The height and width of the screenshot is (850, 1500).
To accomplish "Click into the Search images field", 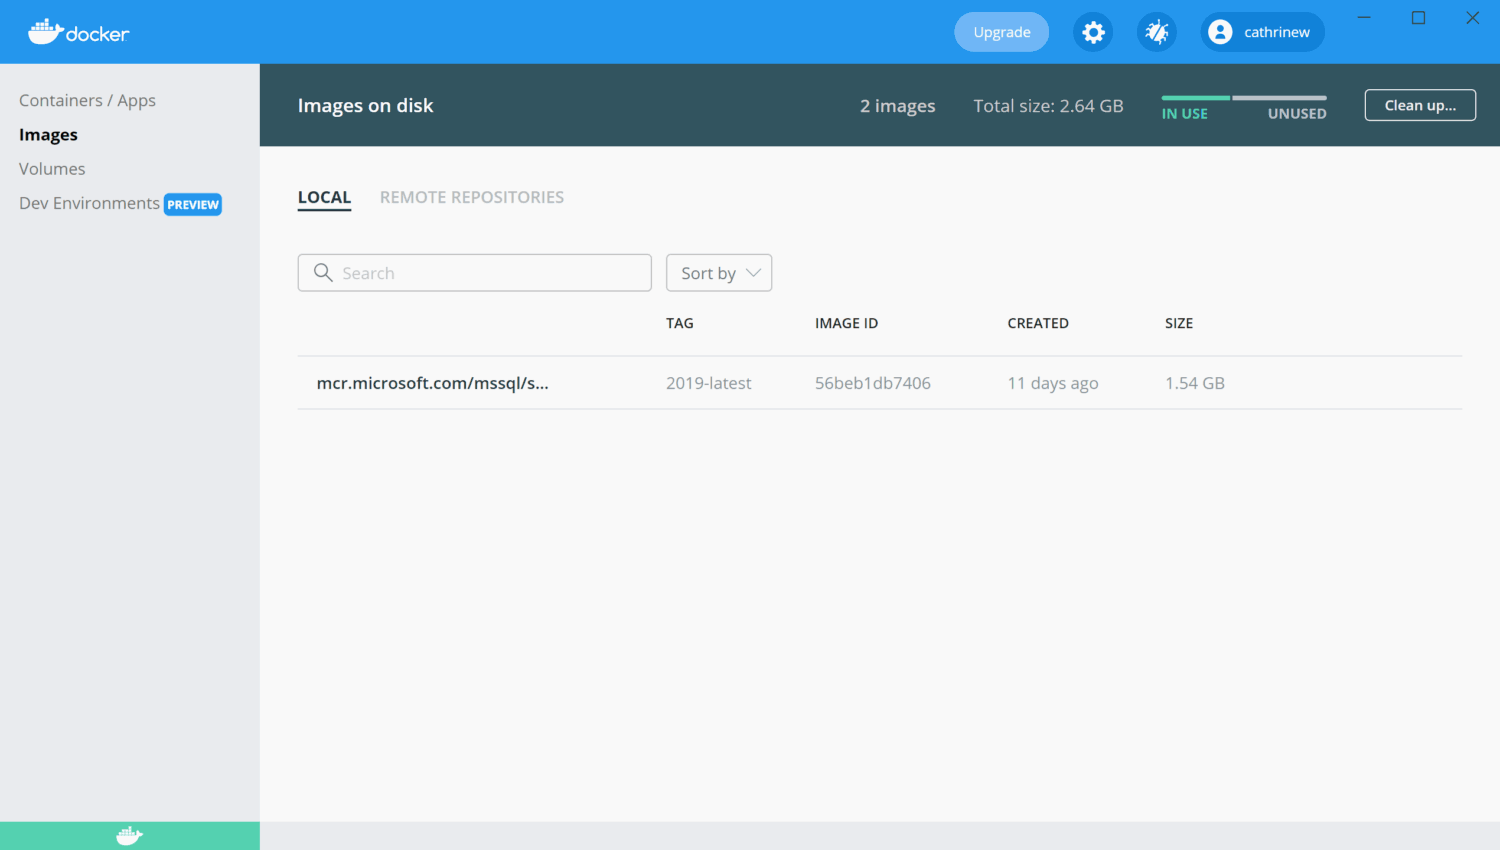I will point(490,273).
